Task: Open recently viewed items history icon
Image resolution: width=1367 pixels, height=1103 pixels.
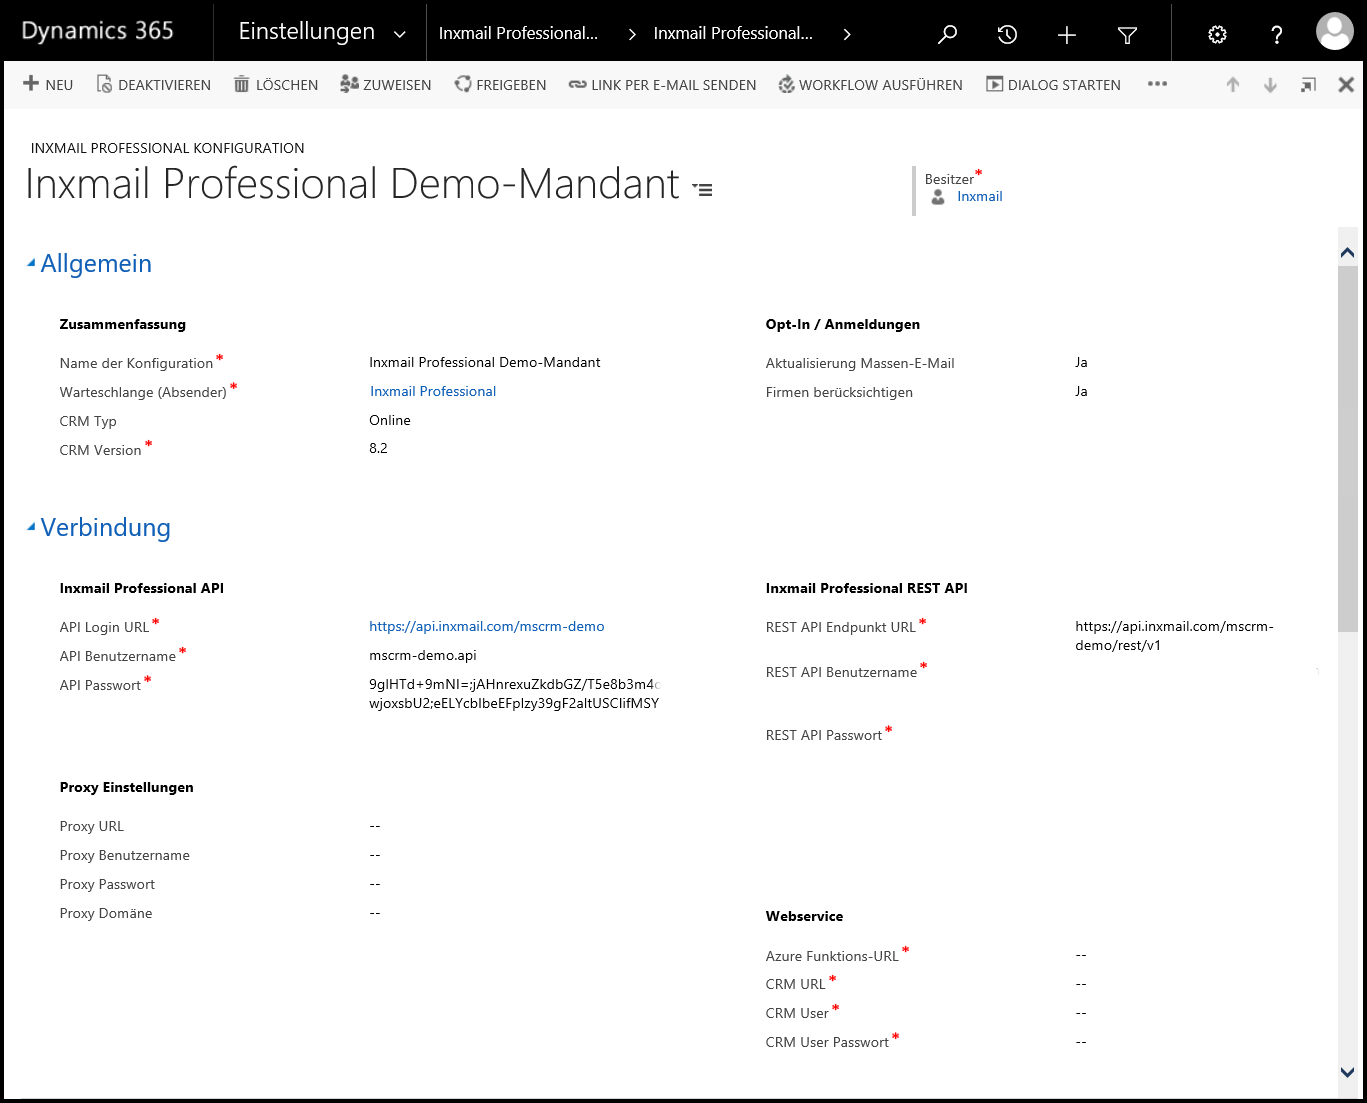Action: click(x=1007, y=34)
